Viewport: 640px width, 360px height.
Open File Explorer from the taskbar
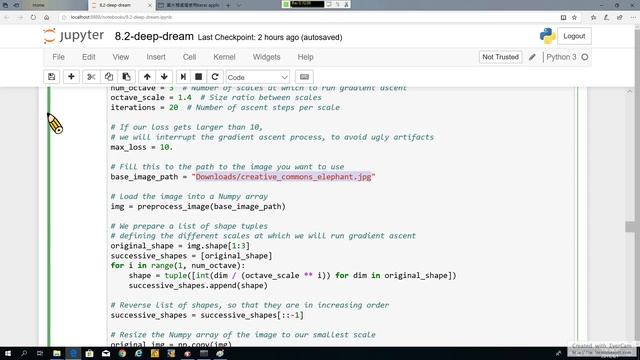tap(57, 353)
